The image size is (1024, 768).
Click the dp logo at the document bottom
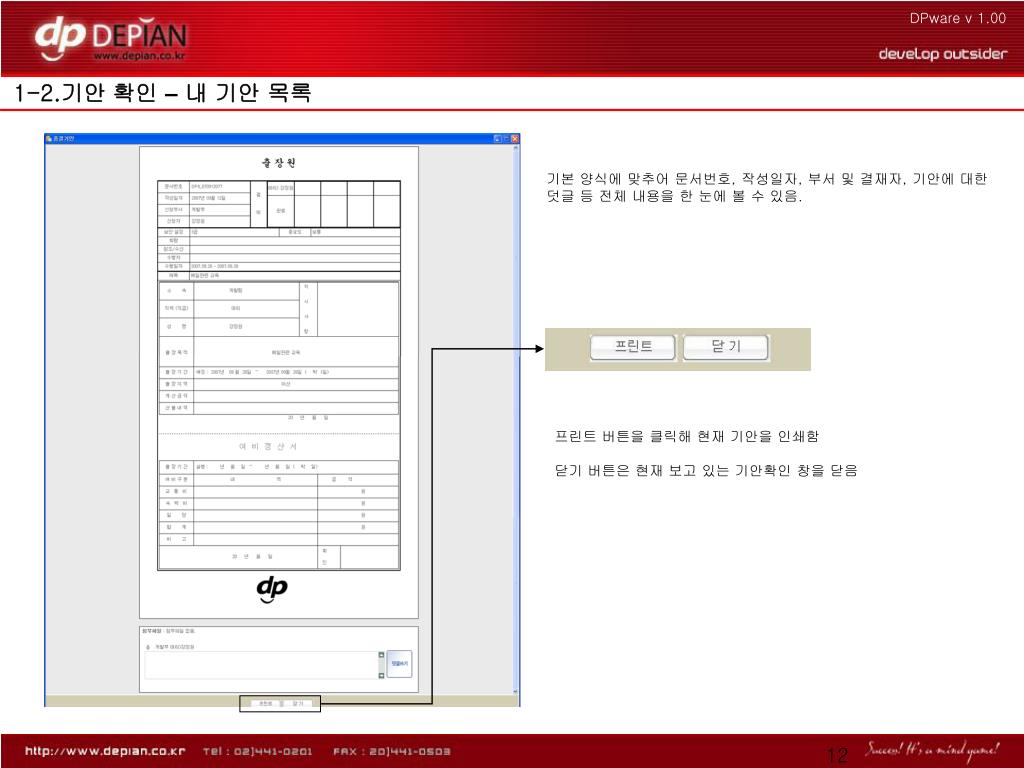[x=272, y=589]
